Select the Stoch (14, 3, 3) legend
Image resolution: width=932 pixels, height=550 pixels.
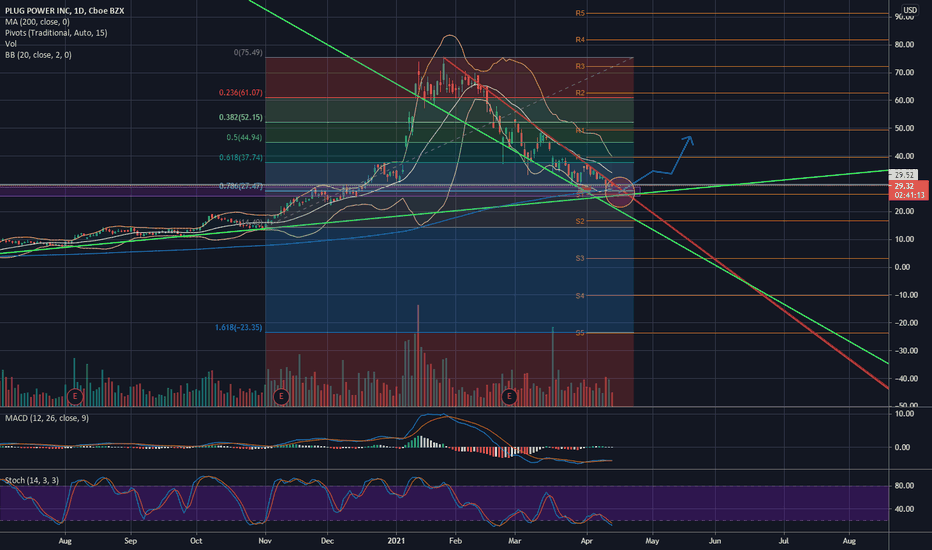(x=32, y=480)
